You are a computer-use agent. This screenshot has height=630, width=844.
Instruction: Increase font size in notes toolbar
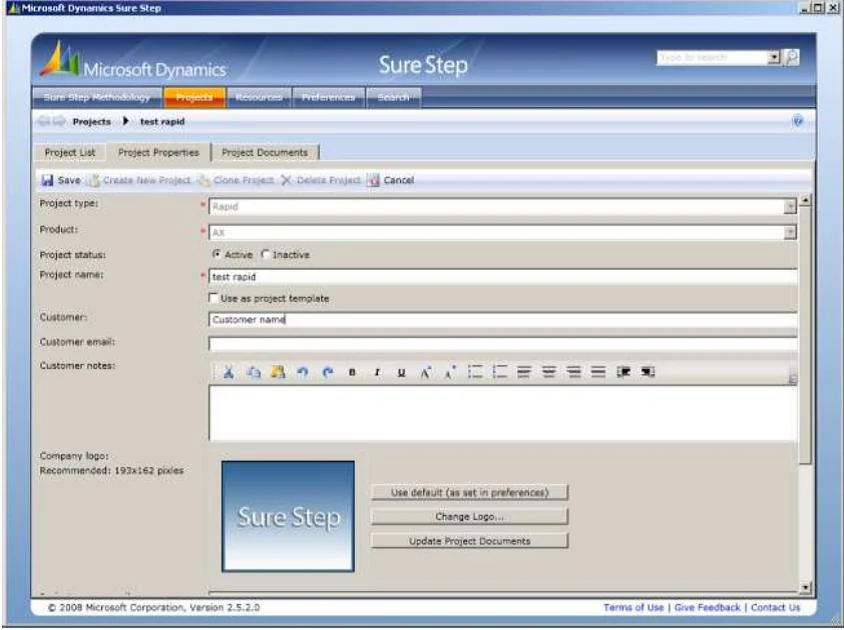[426, 372]
